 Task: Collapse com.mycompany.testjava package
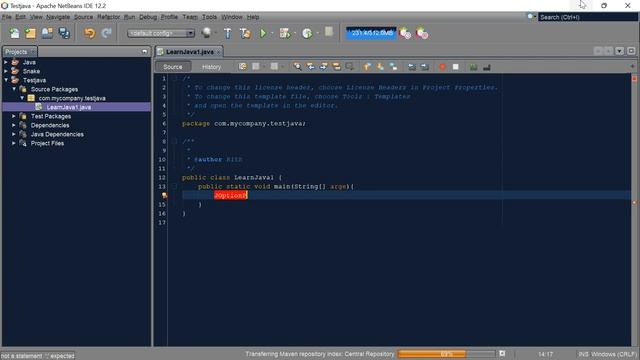22,98
